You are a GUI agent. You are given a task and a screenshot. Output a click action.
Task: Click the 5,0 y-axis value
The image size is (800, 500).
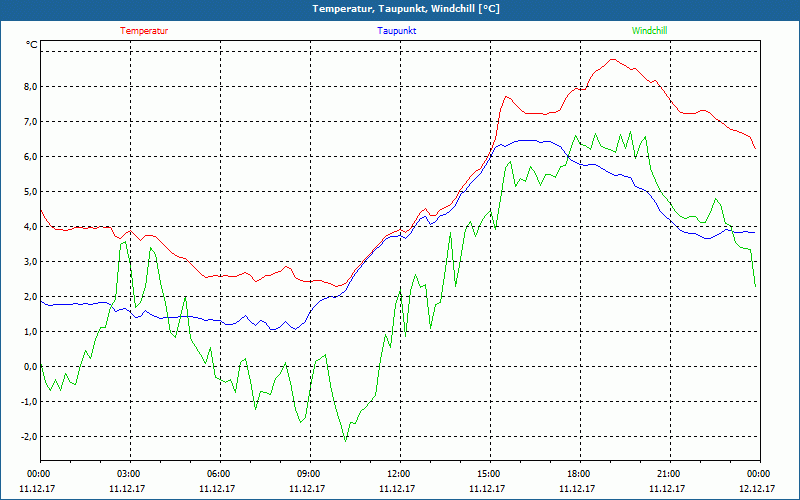click(31, 191)
